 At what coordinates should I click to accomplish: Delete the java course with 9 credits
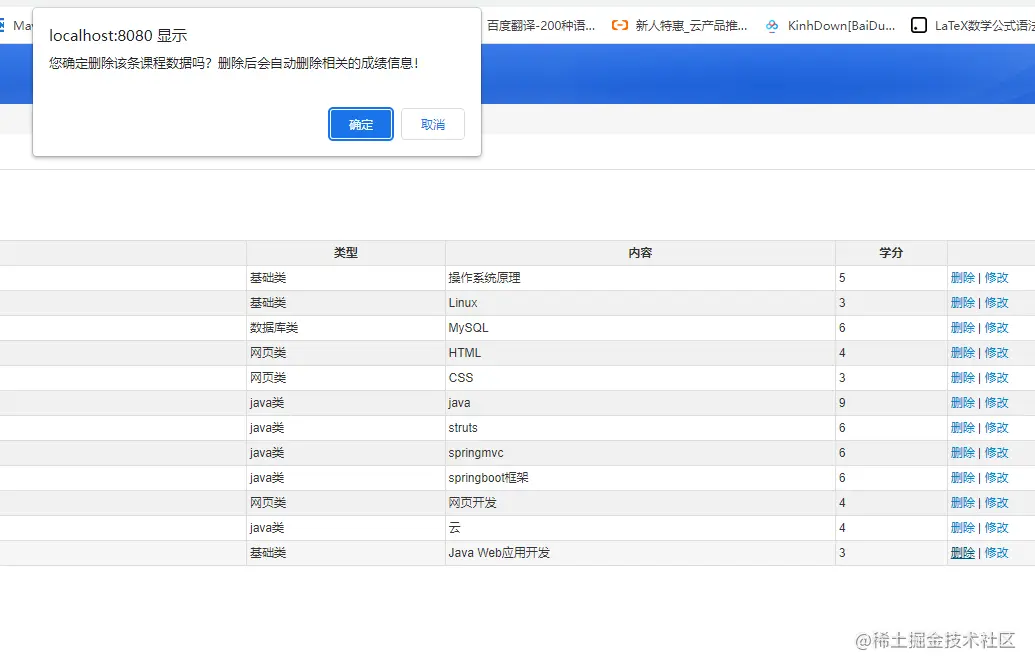pyautogui.click(x=962, y=403)
